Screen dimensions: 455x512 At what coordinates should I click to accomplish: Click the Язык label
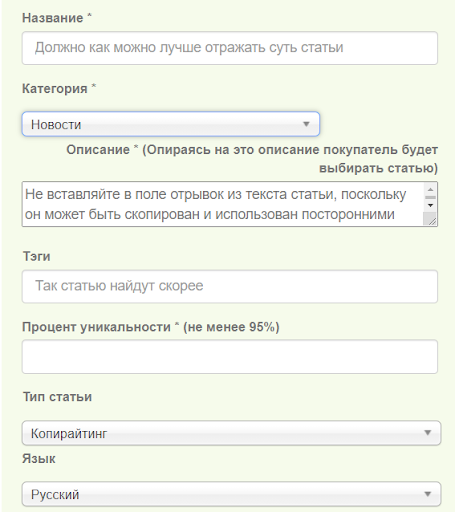click(39, 459)
